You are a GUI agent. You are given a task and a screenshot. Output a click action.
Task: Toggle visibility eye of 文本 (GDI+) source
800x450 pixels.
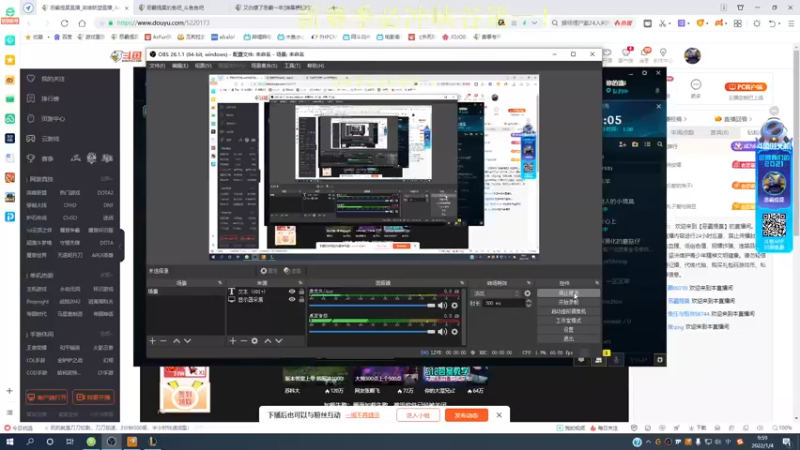pyautogui.click(x=292, y=291)
